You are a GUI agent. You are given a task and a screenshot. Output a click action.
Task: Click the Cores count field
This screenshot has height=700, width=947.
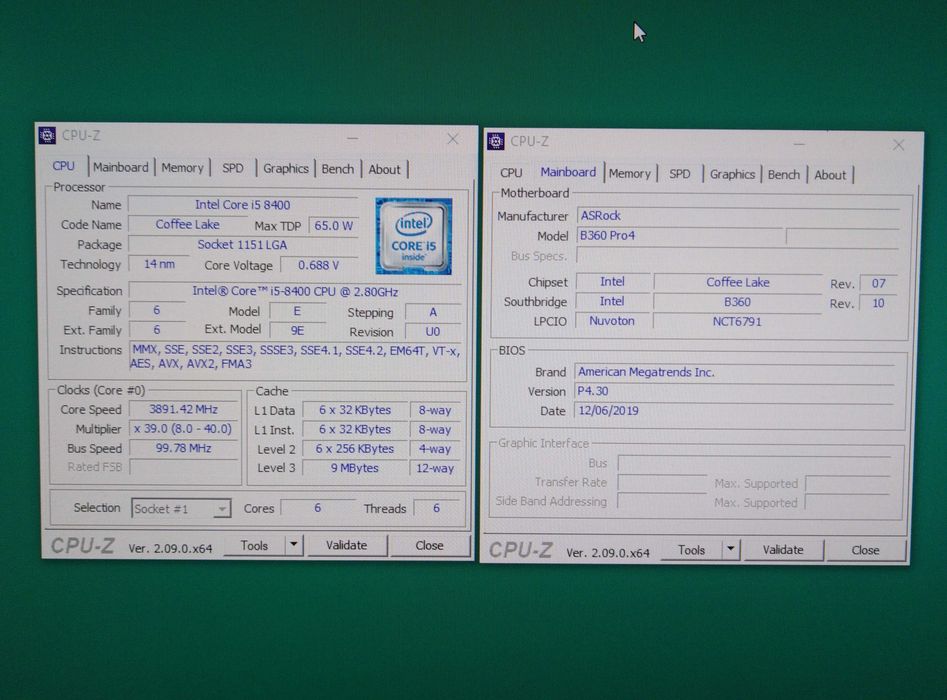(x=318, y=509)
